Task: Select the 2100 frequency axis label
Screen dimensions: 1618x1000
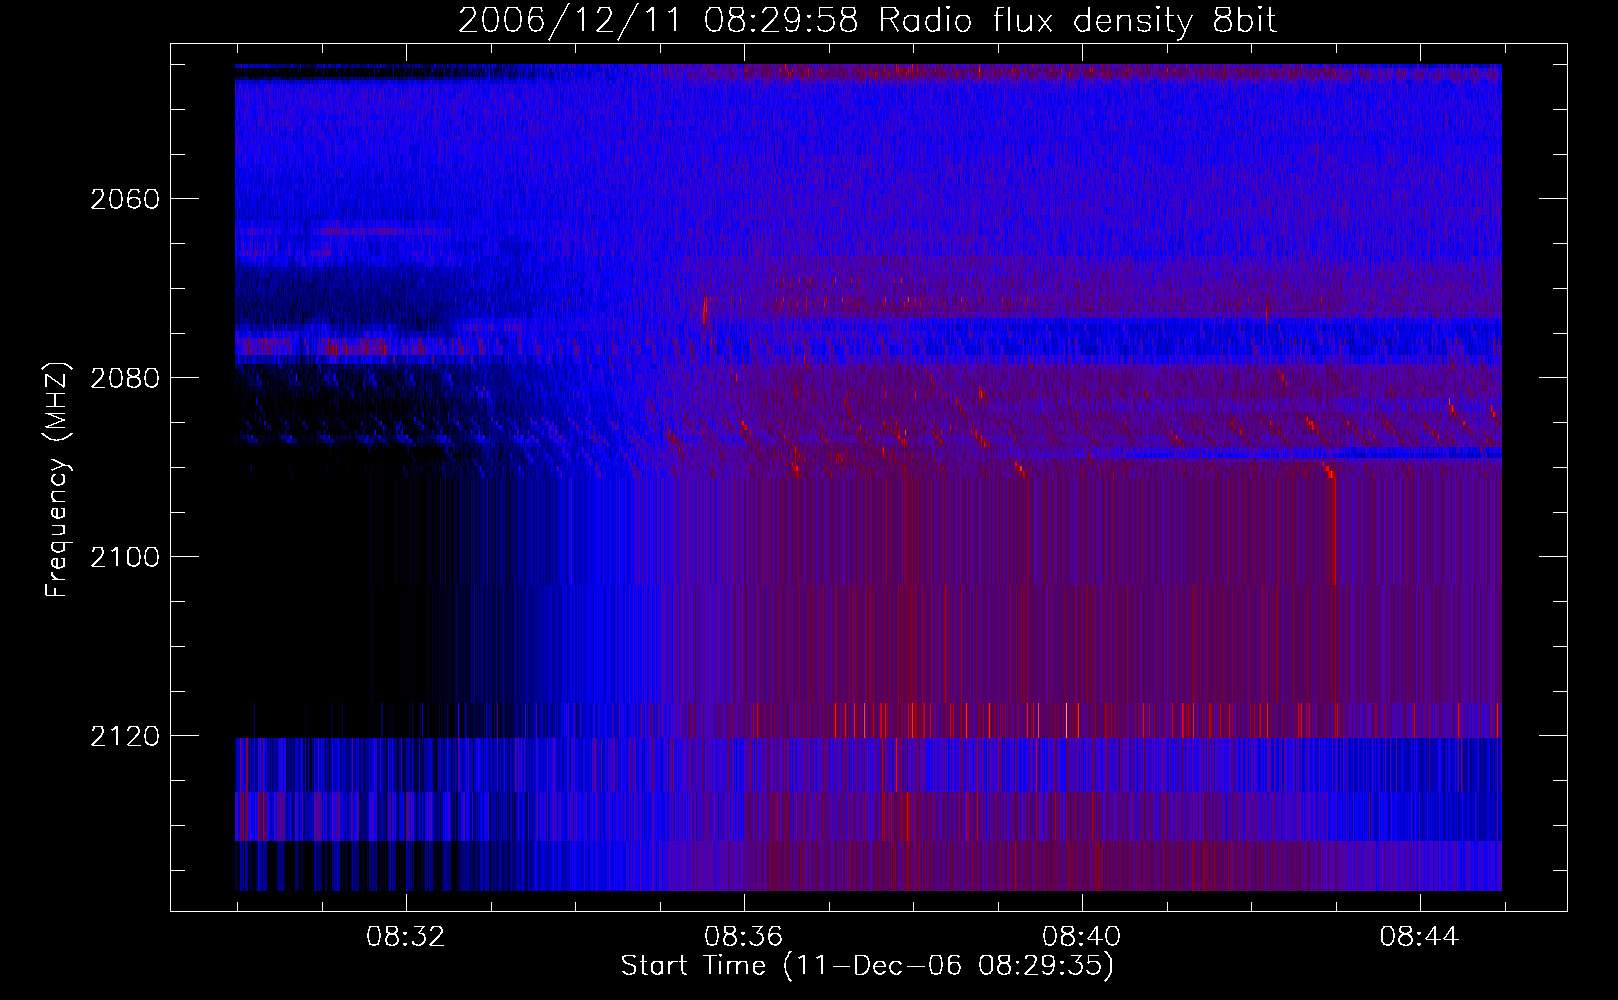Action: pyautogui.click(x=125, y=557)
